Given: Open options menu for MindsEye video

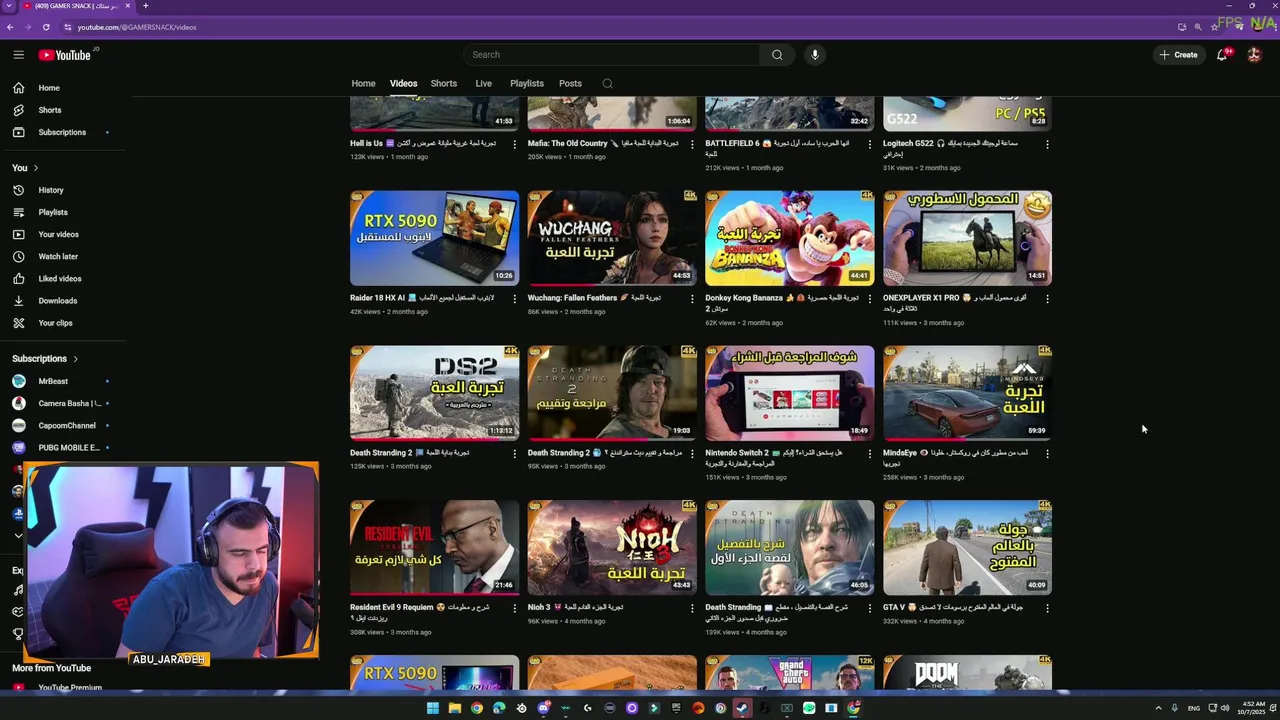Looking at the screenshot, I should tap(1047, 453).
